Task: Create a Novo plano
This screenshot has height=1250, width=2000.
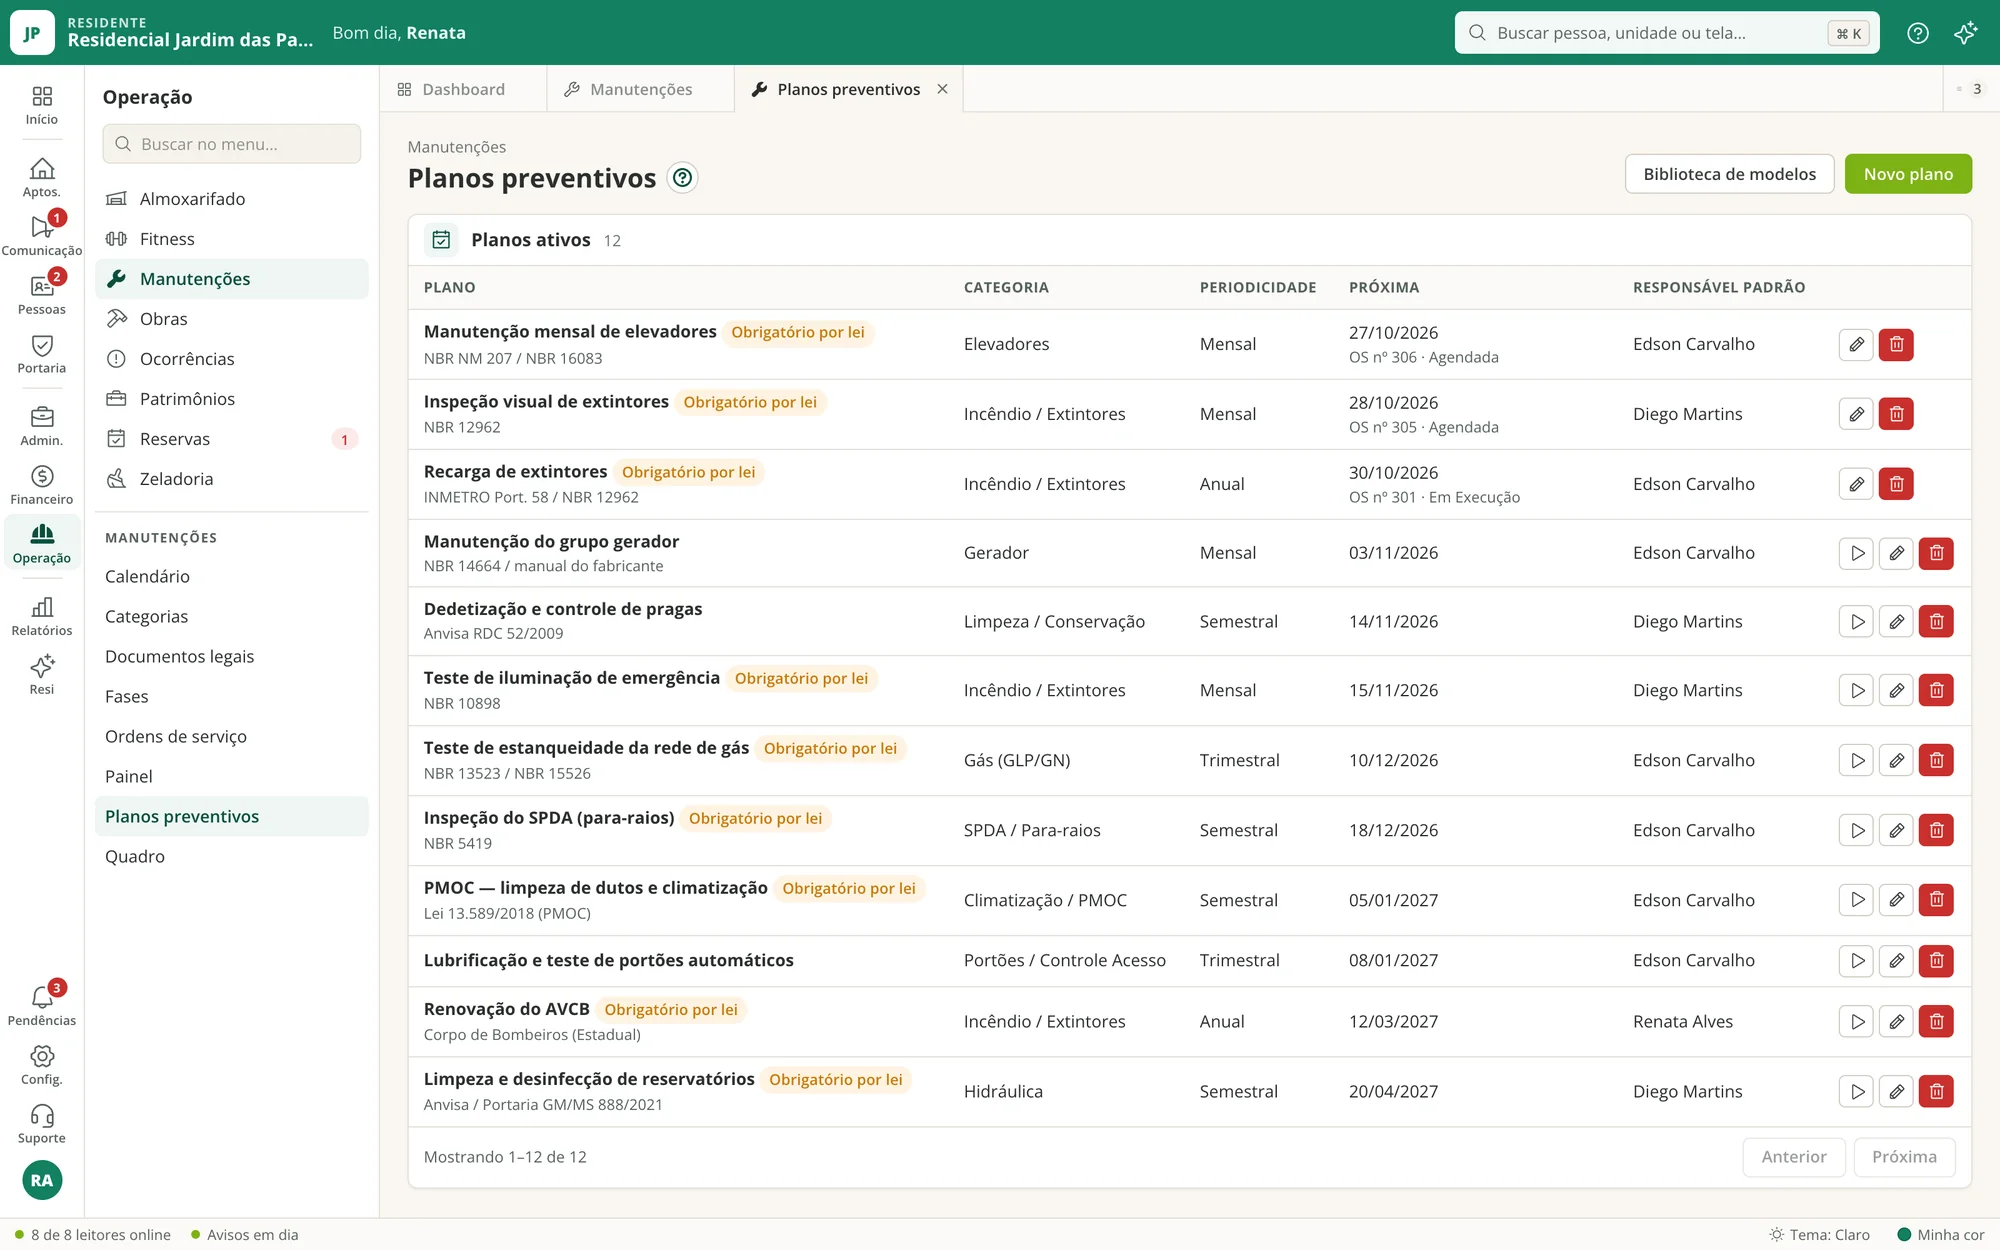Action: [x=1908, y=174]
